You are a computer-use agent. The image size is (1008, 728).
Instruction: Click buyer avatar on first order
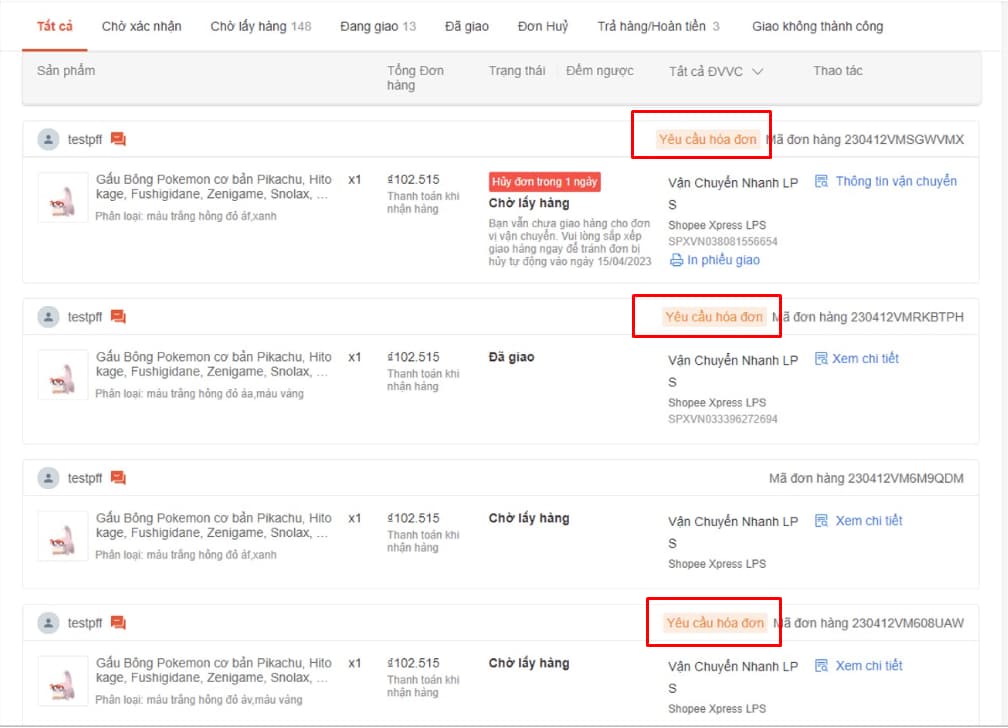(x=48, y=140)
